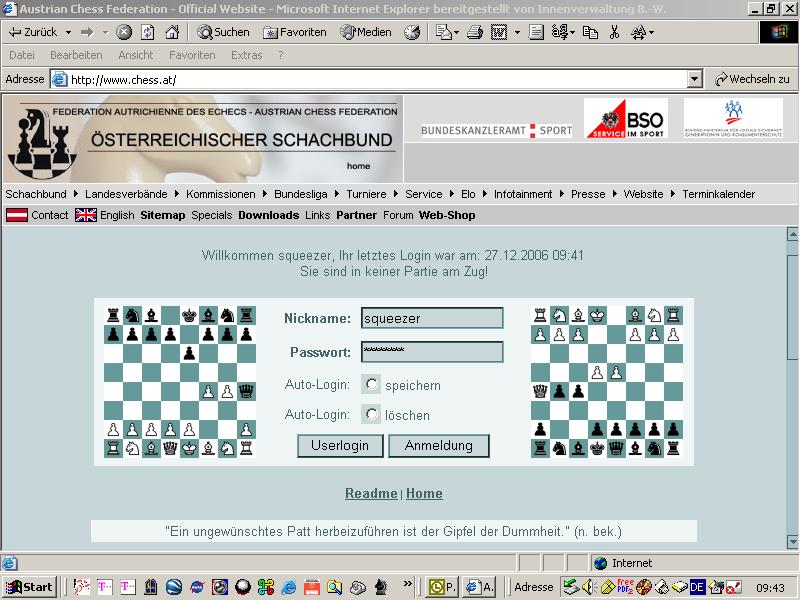
Task: Click the British flag icon for English
Action: click(86, 215)
